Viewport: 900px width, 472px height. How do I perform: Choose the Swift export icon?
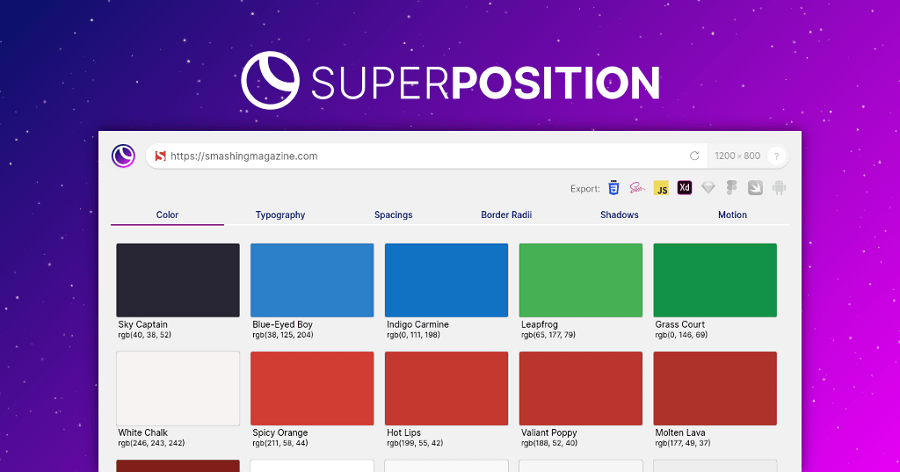coord(756,188)
